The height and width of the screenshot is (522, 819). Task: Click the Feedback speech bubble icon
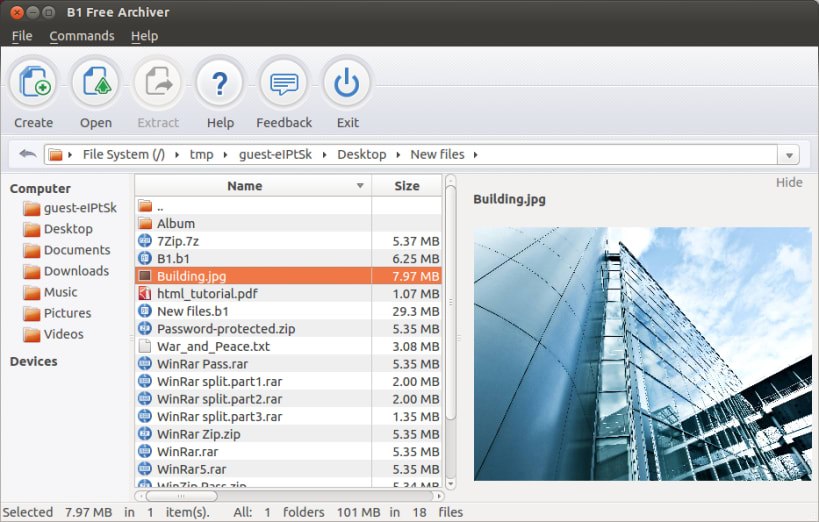[284, 84]
